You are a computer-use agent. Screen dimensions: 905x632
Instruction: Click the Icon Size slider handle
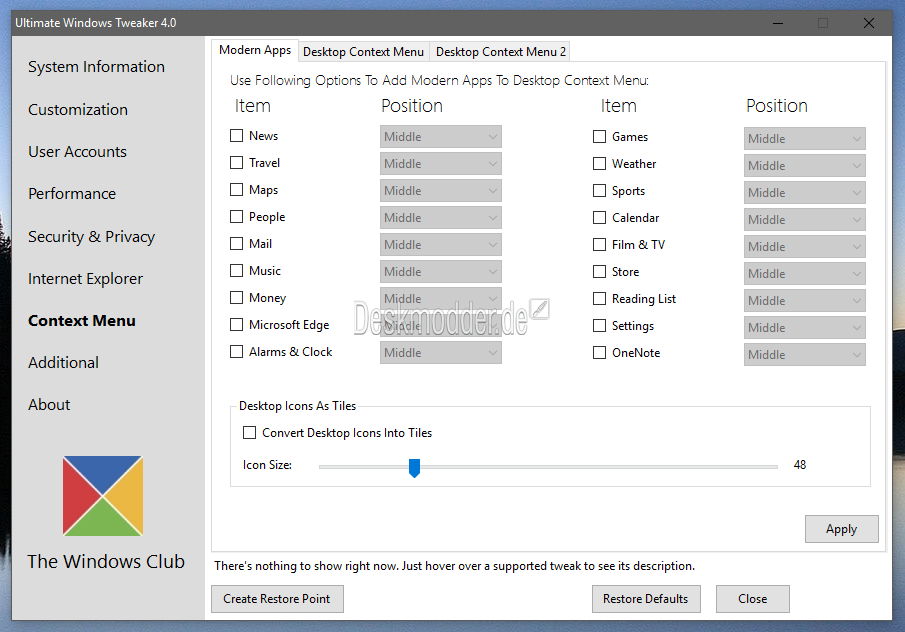pos(414,468)
